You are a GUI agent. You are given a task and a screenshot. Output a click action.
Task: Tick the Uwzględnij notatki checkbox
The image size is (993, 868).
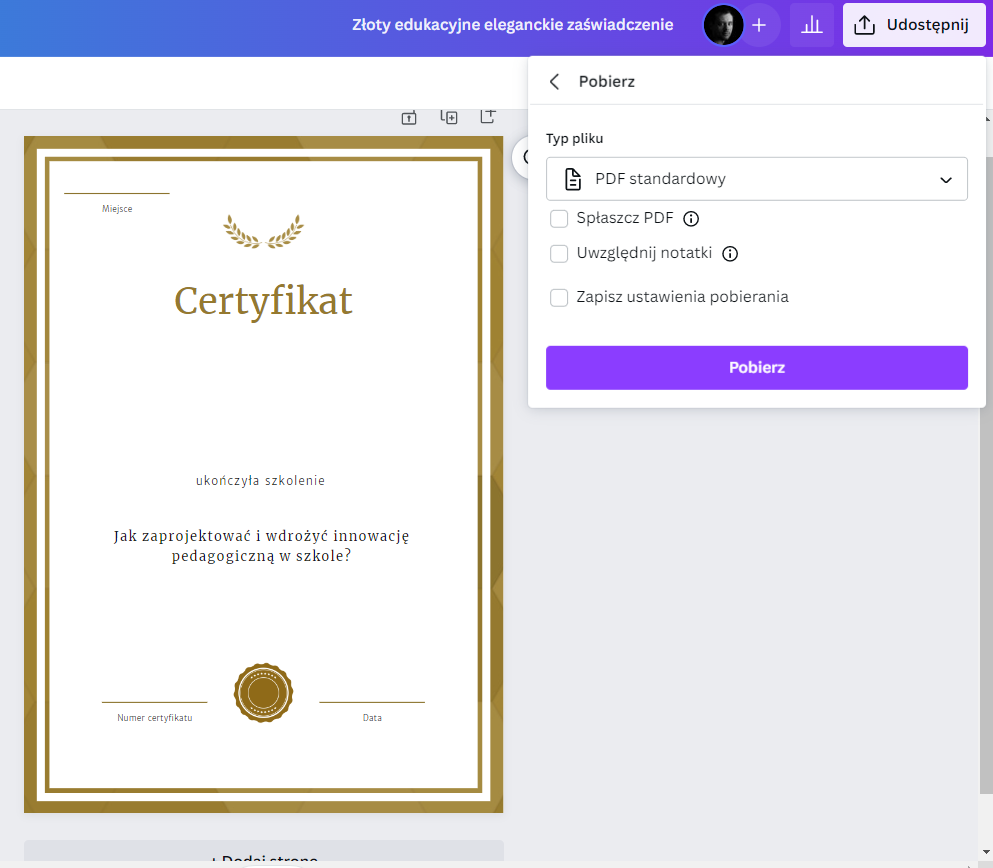[x=559, y=254]
